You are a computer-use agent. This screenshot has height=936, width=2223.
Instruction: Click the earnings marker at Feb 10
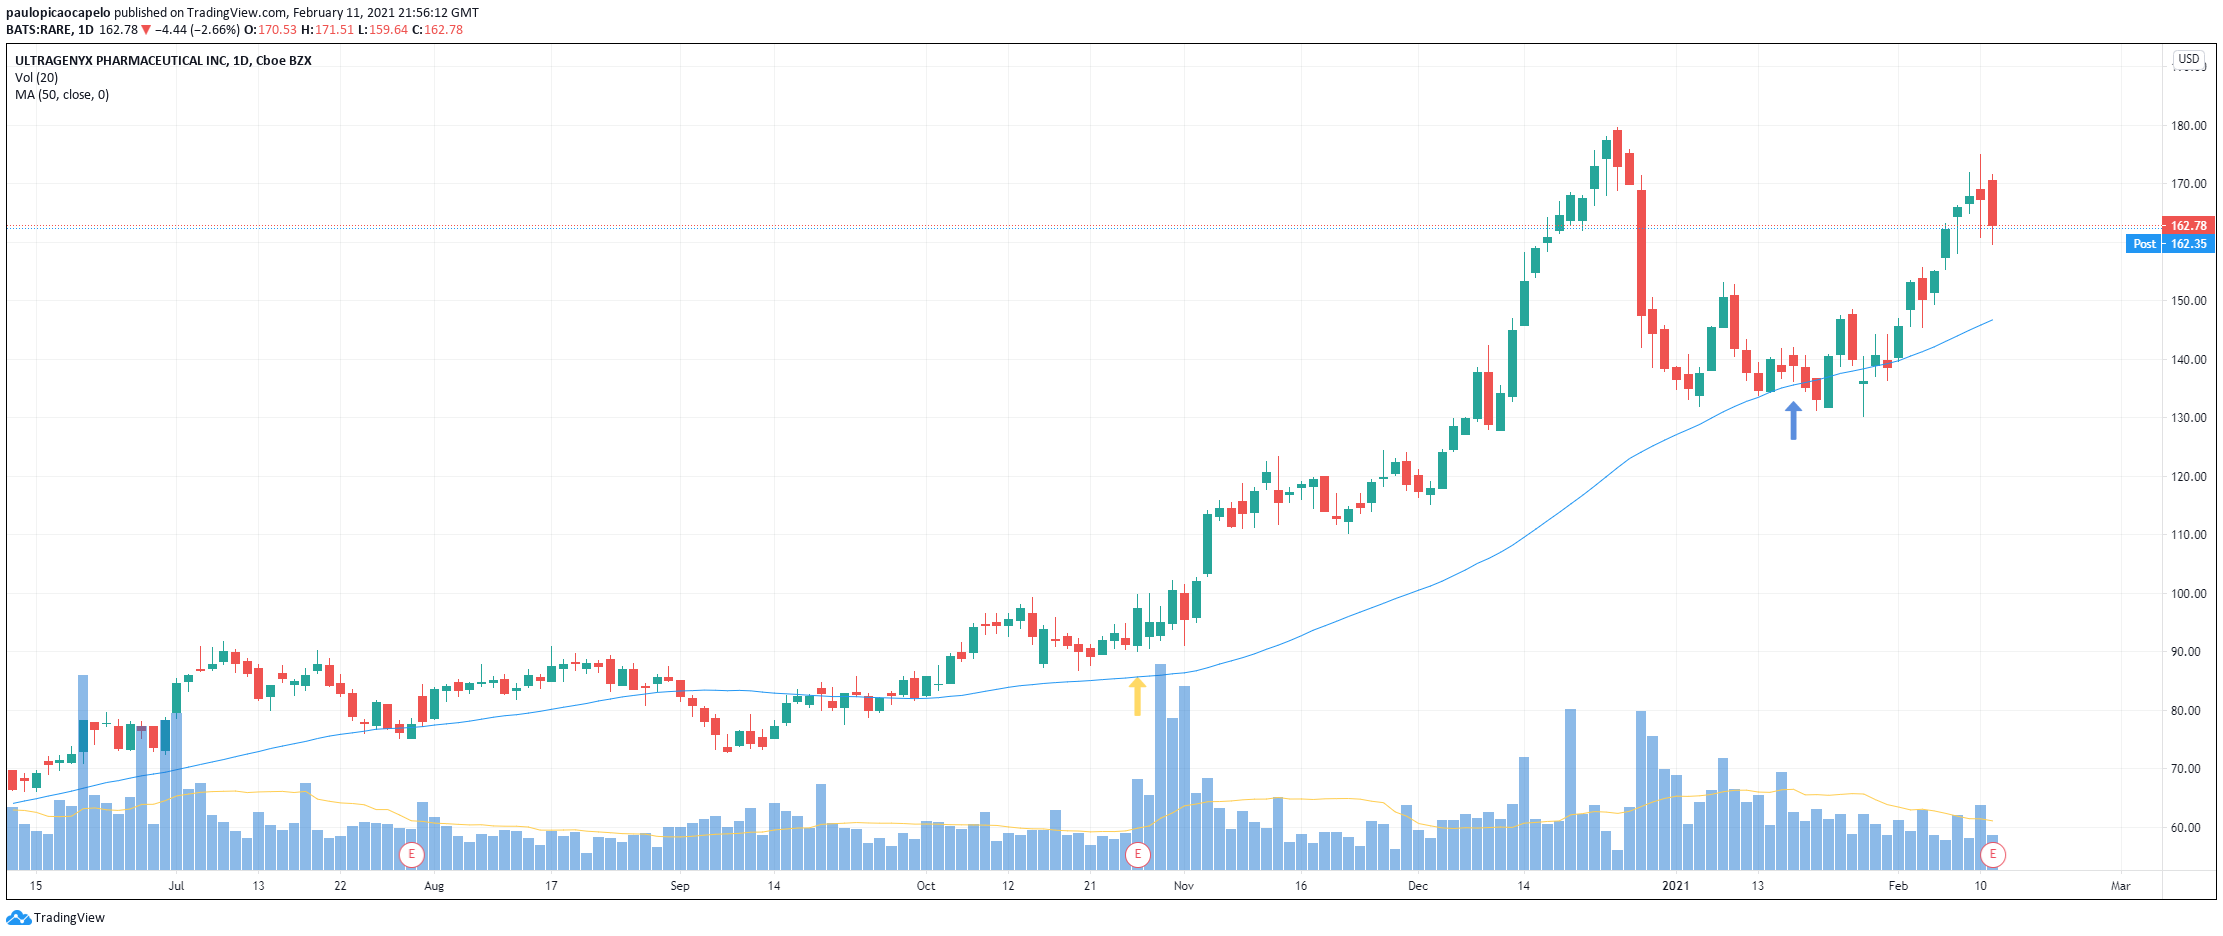click(1993, 855)
